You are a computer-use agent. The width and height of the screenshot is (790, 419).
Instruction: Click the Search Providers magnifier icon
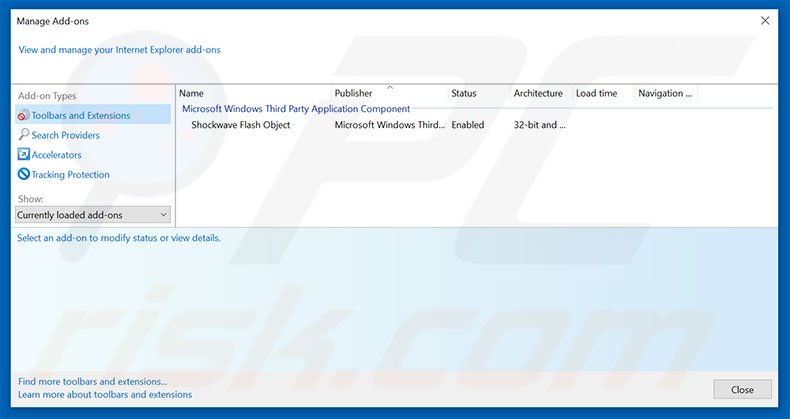(24, 134)
